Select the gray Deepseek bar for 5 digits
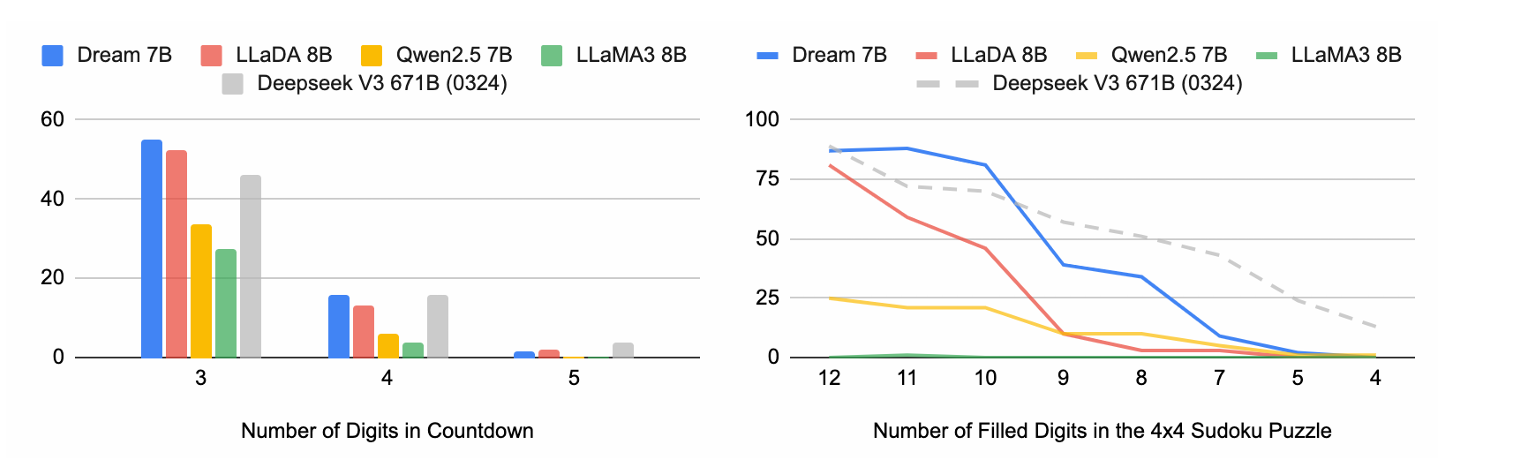Screen dimensions: 1535x458 coord(623,350)
